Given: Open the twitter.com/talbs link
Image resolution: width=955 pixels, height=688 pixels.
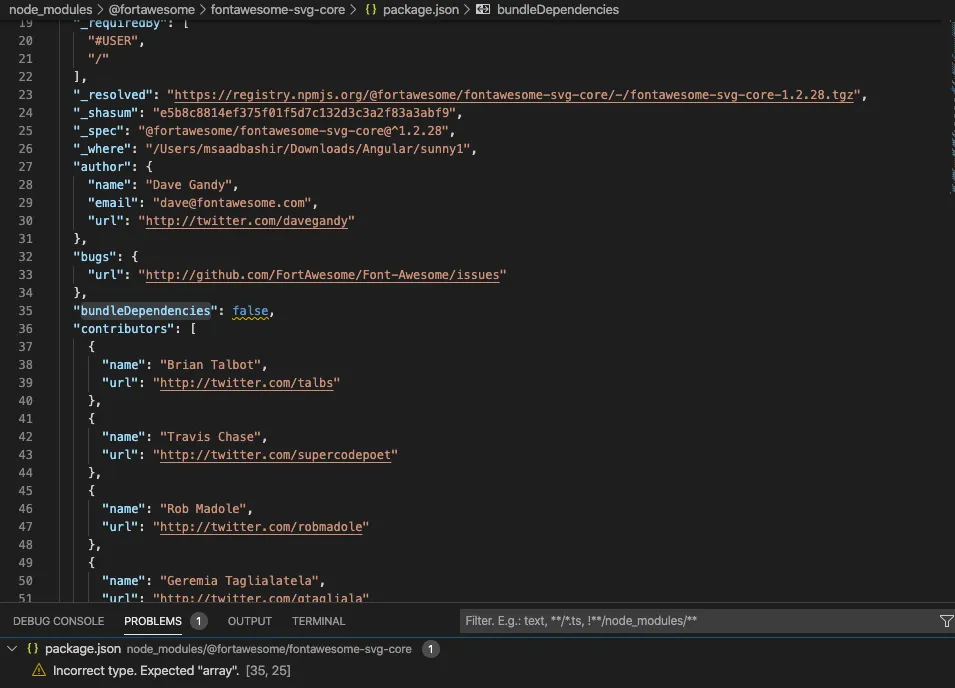Looking at the screenshot, I should coord(247,383).
